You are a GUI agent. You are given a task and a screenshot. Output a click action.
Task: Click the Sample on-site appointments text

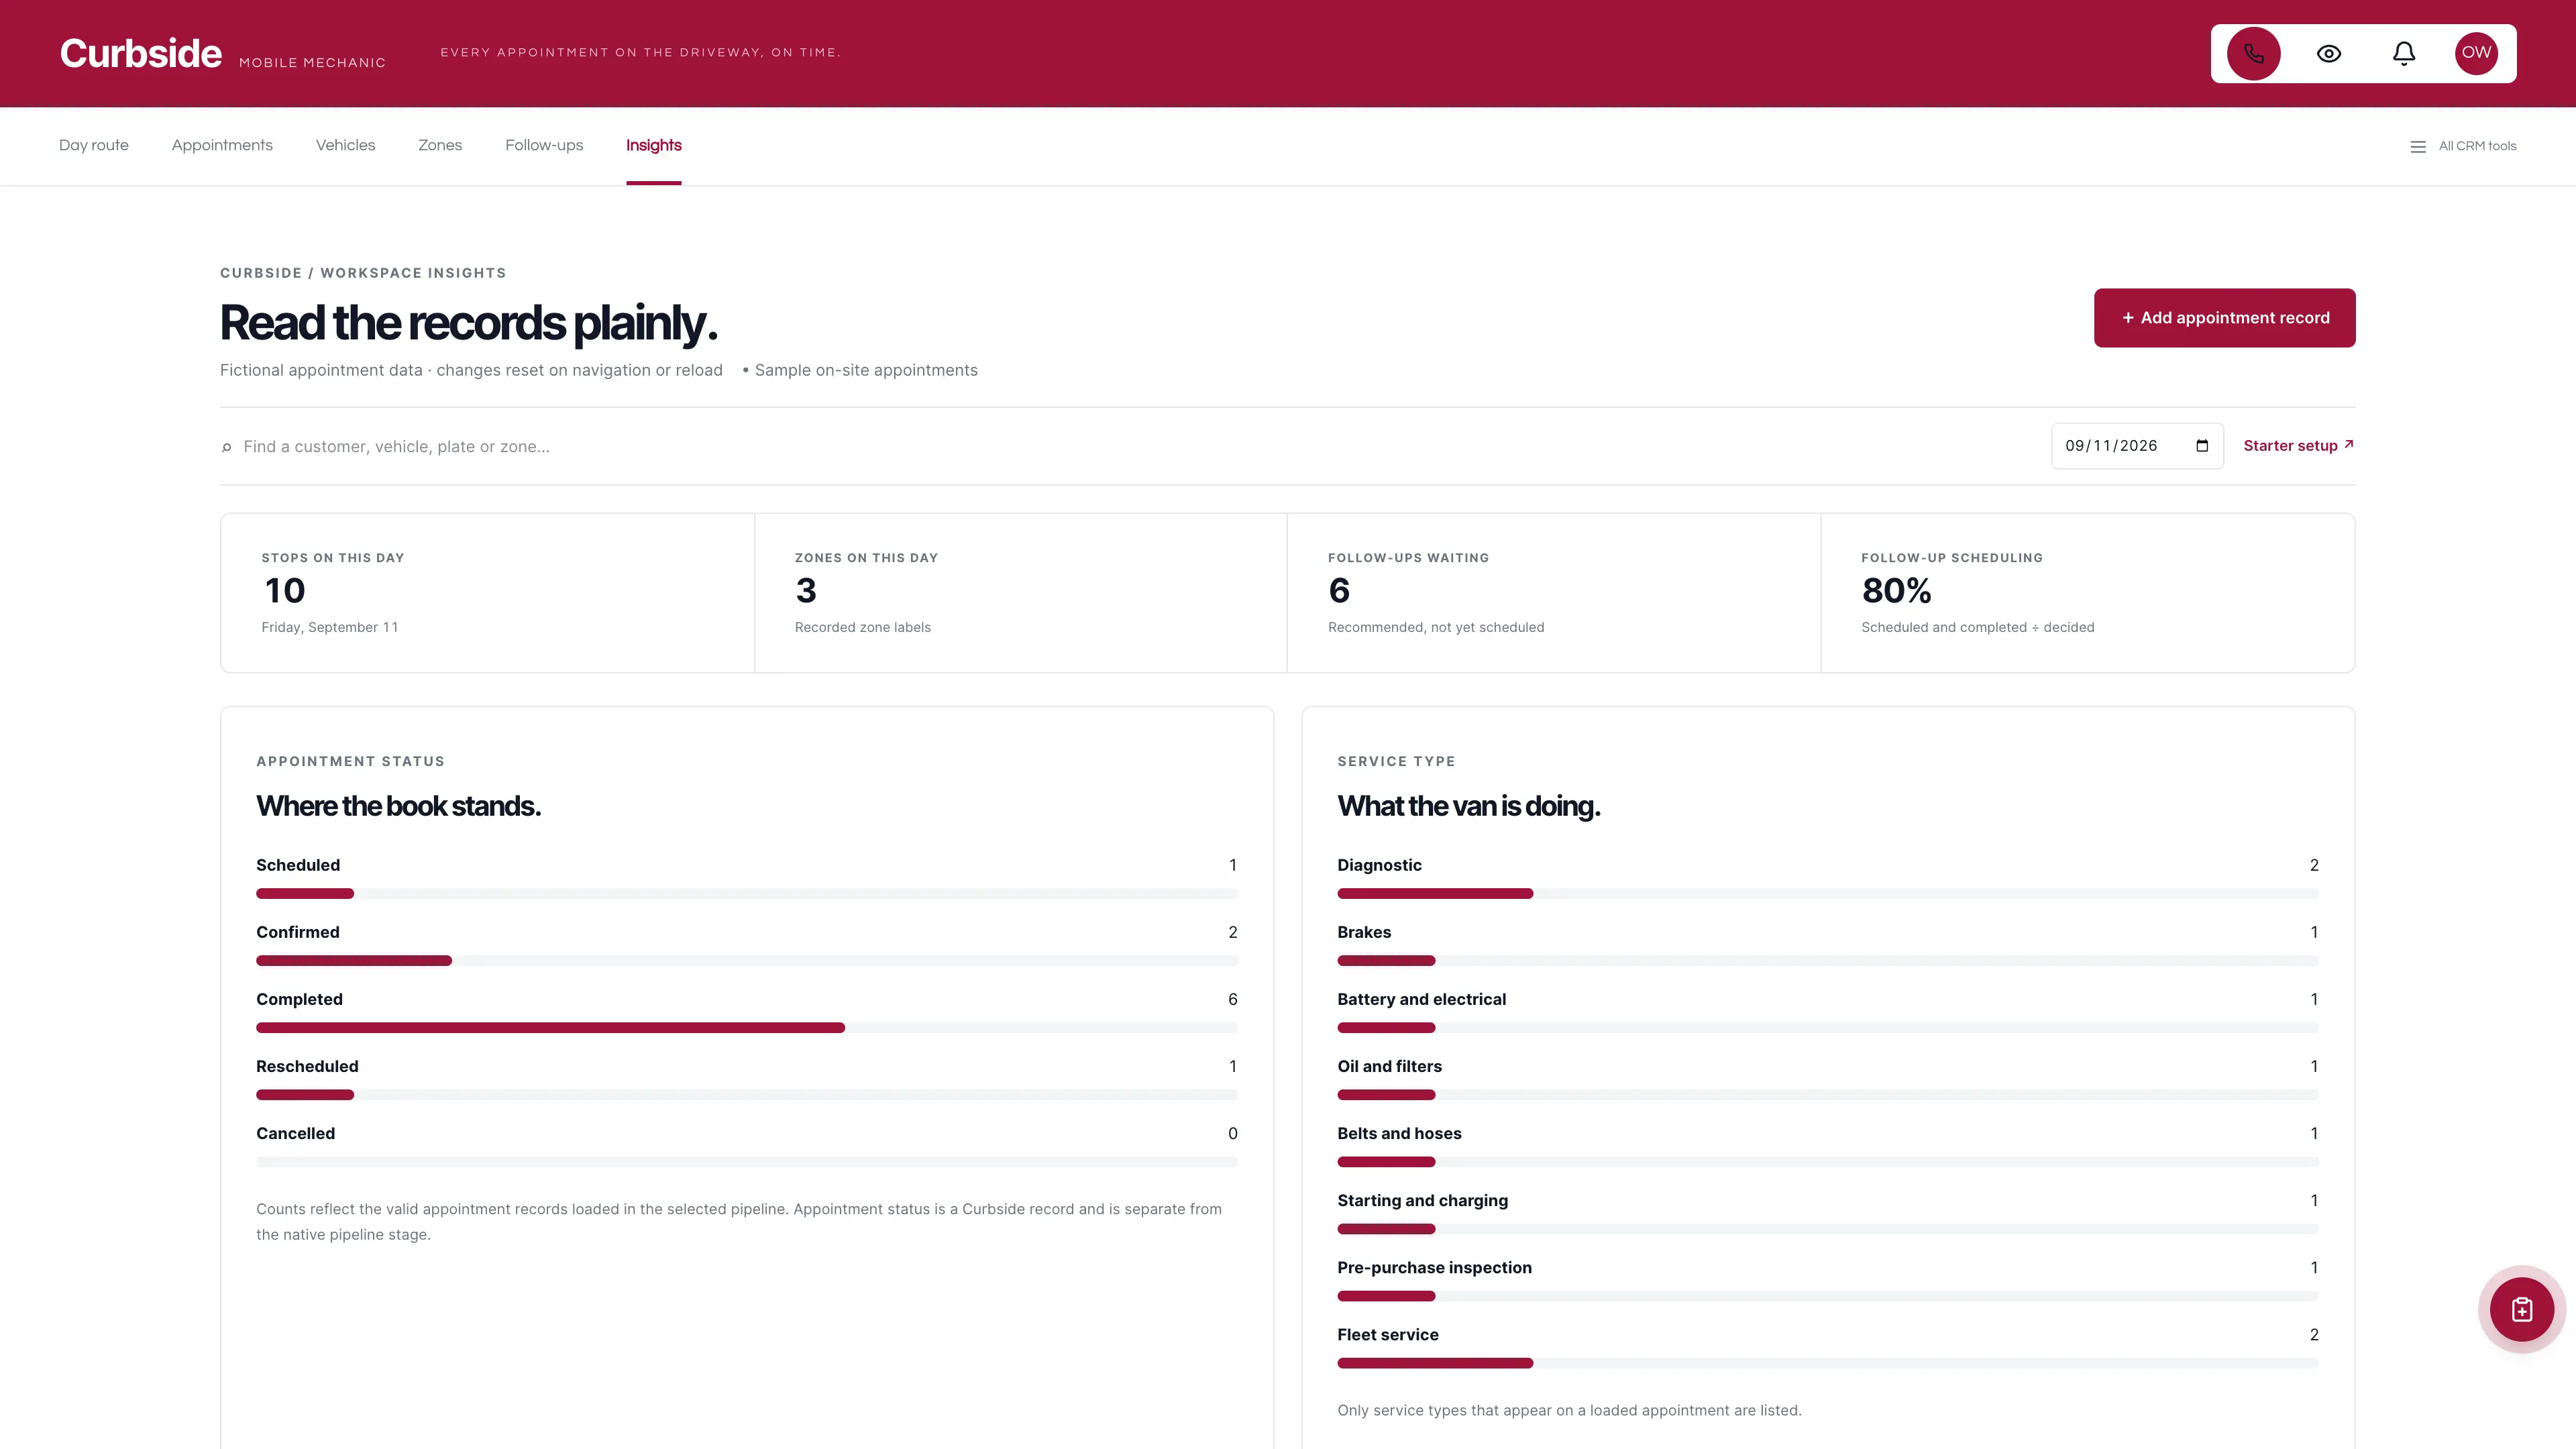coord(866,370)
